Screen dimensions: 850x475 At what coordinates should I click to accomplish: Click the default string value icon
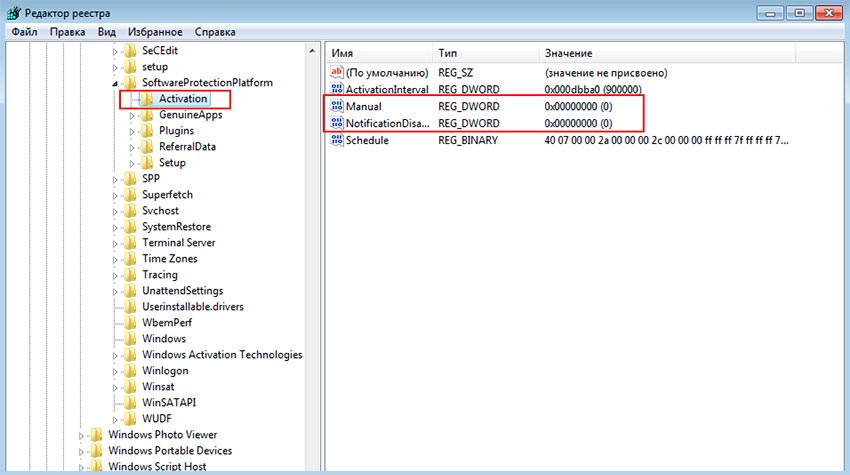click(336, 73)
